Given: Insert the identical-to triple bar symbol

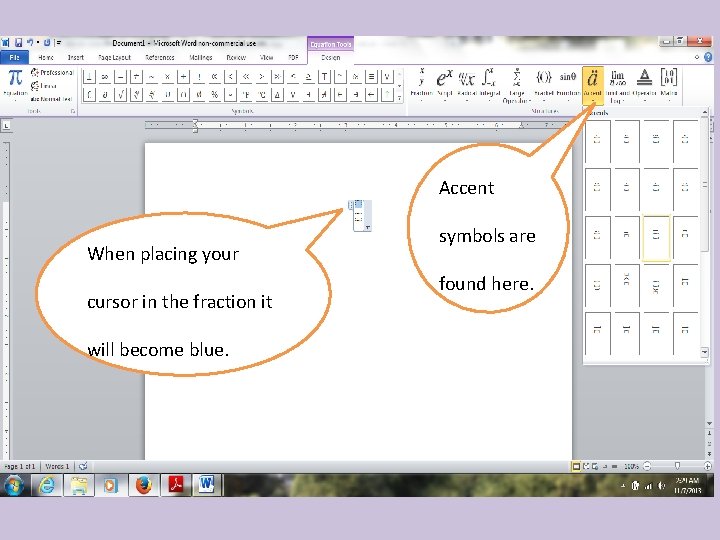Looking at the screenshot, I should pyautogui.click(x=371, y=77).
